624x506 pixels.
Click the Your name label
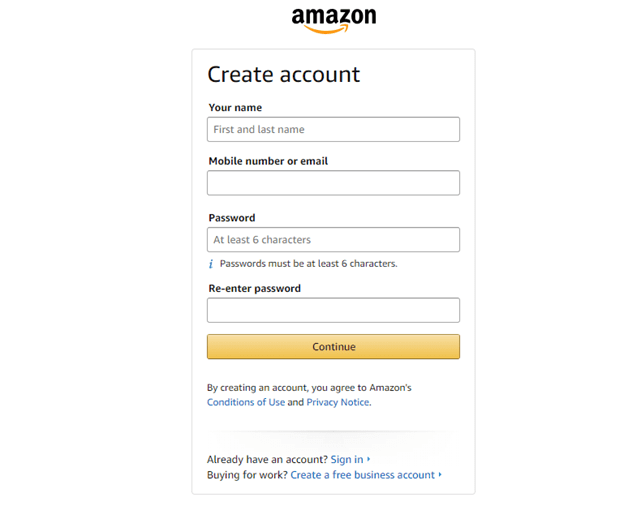coord(235,108)
